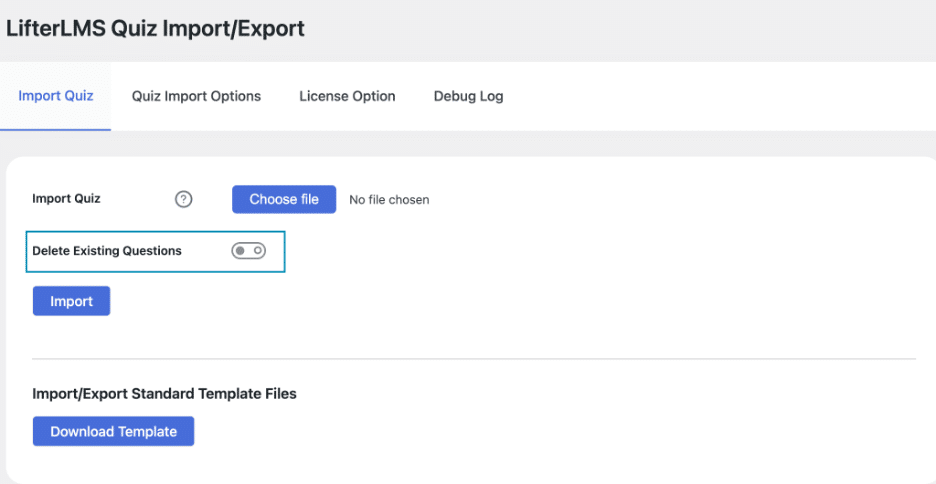Click the 'Import/Export Standard Template Files' heading

pos(164,394)
